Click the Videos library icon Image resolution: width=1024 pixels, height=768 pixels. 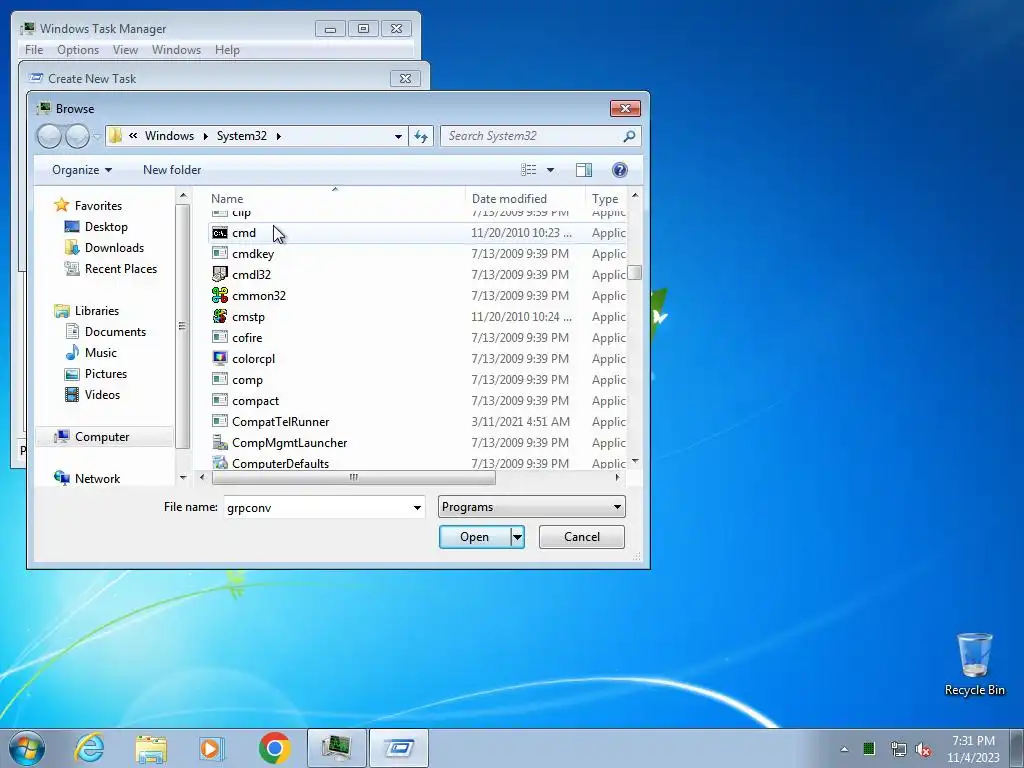tap(72, 394)
